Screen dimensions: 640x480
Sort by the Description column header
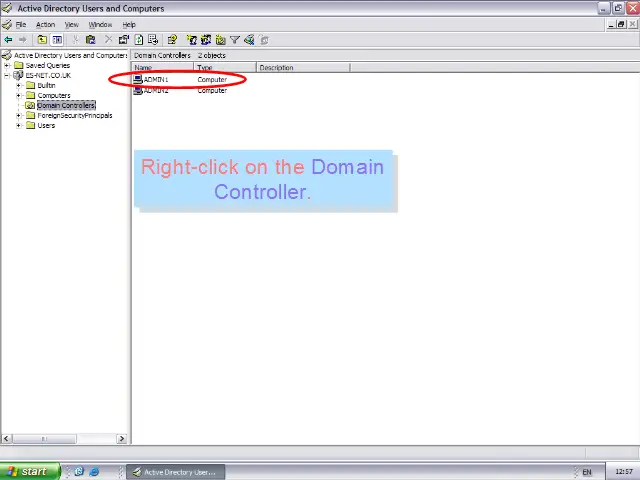pos(303,67)
